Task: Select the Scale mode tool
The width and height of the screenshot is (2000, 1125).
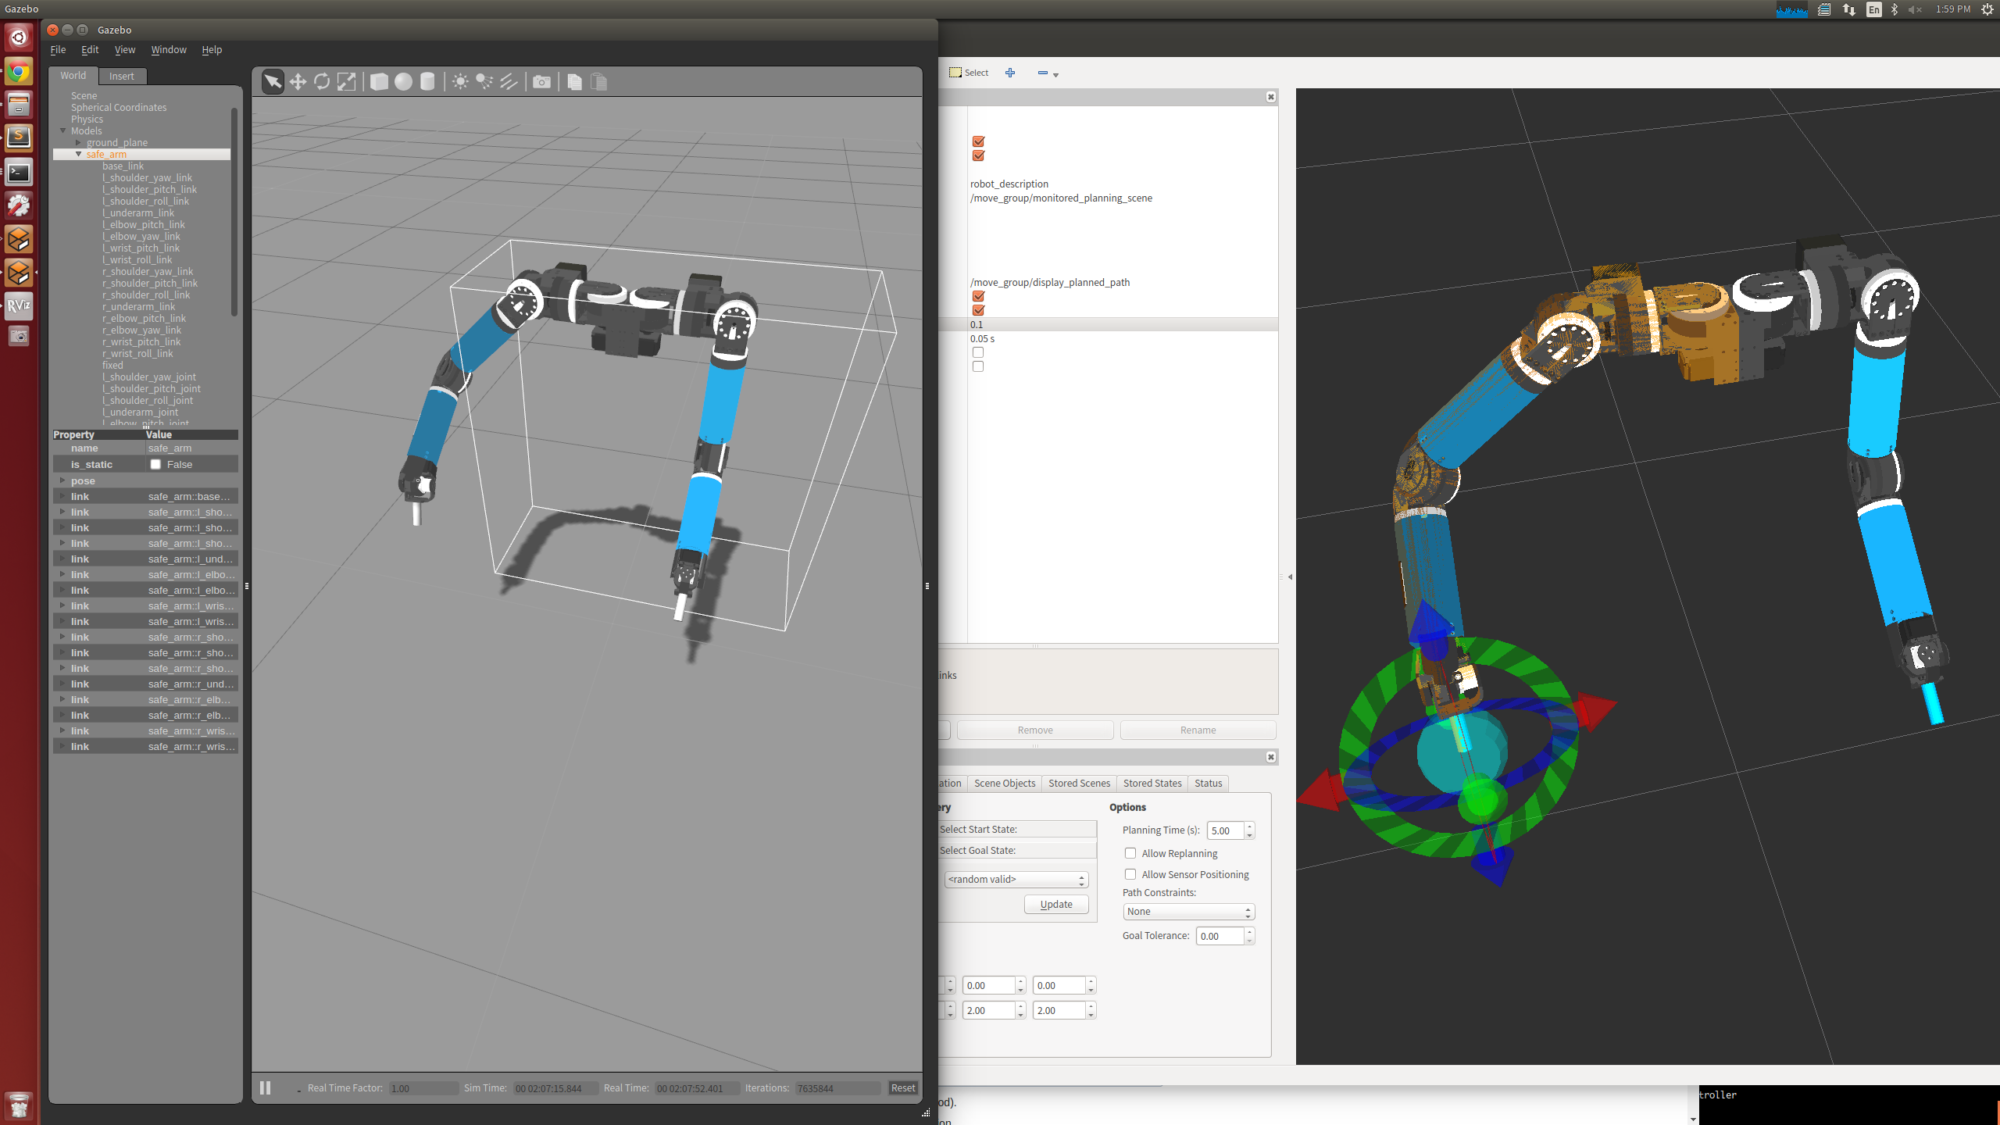Action: point(346,82)
